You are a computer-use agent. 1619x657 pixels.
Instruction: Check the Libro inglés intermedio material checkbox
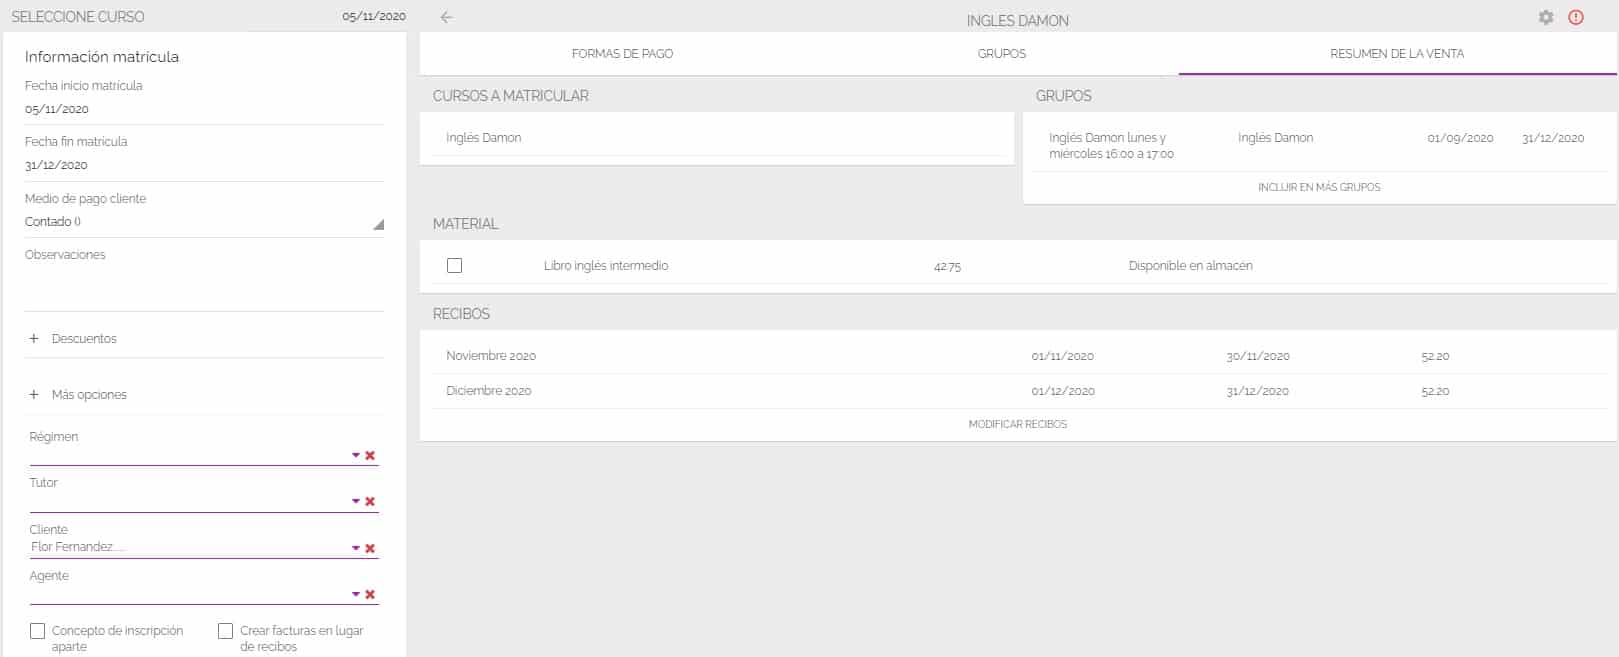455,265
